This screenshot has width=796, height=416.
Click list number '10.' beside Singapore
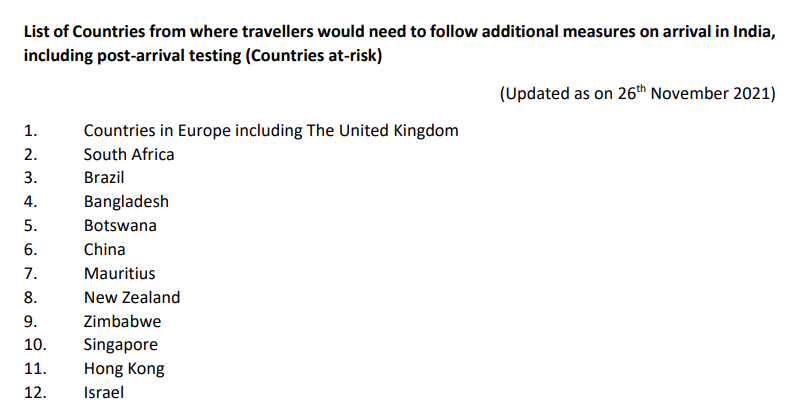pyautogui.click(x=34, y=346)
